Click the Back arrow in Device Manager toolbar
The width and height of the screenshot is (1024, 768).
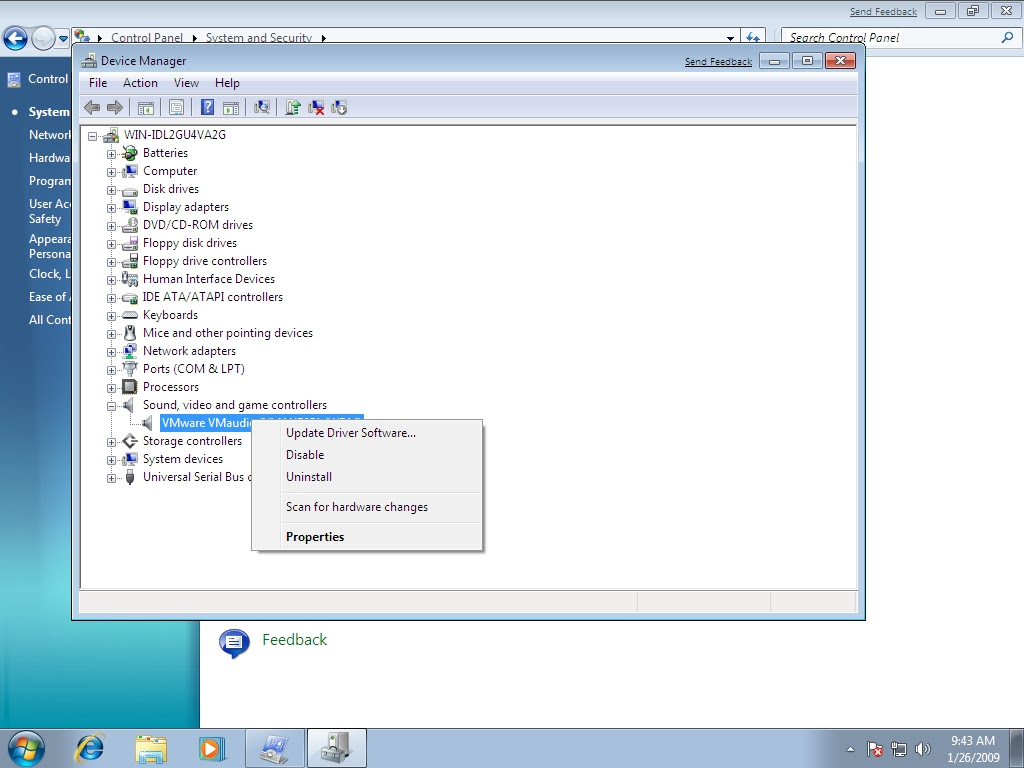[x=92, y=107]
